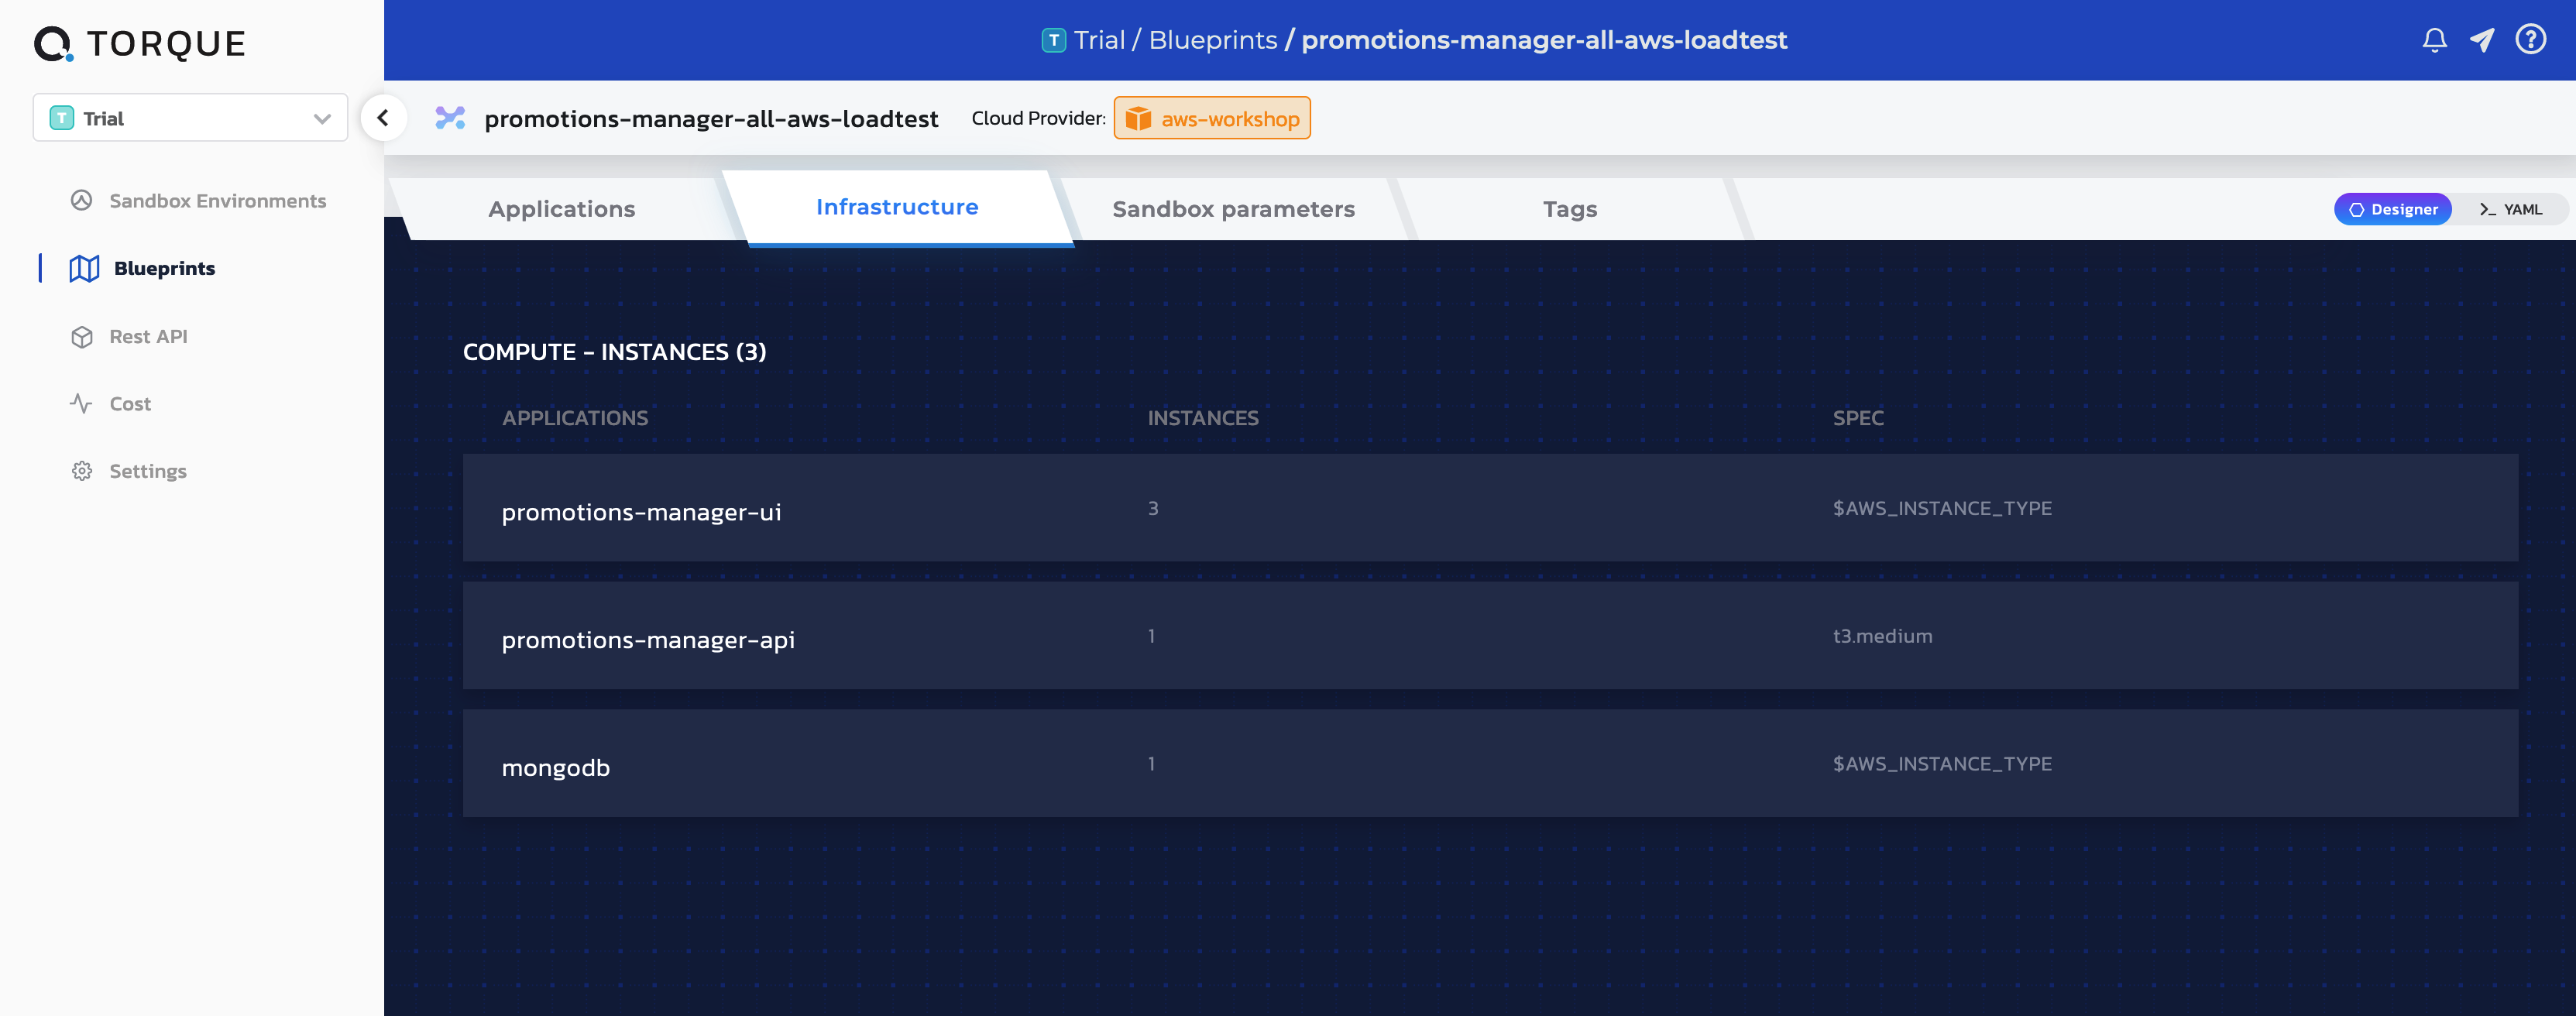Click the Trial T badge in selector
The image size is (2576, 1016).
point(62,118)
